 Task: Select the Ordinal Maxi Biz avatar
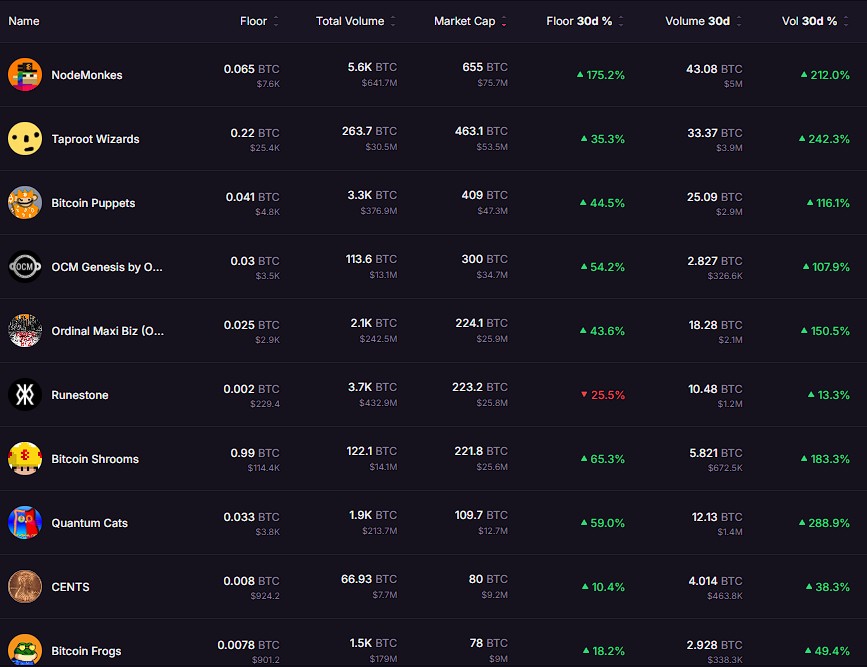coord(25,331)
